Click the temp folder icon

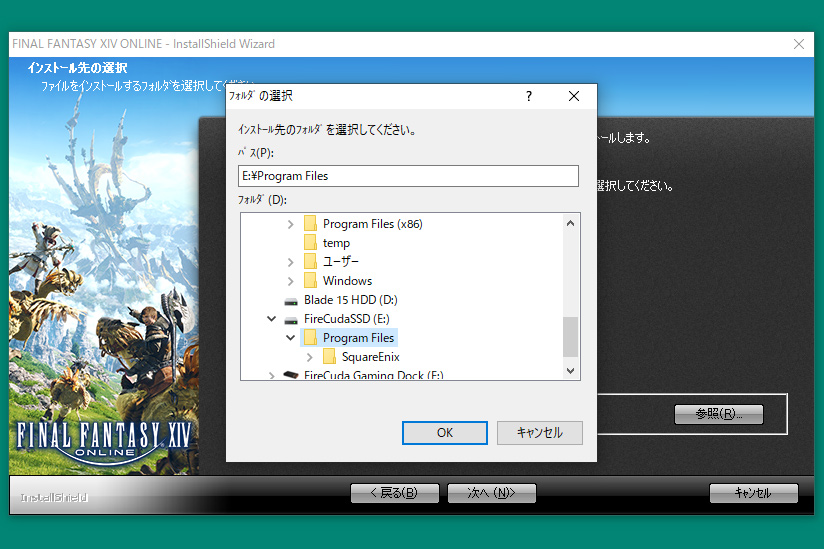[311, 243]
